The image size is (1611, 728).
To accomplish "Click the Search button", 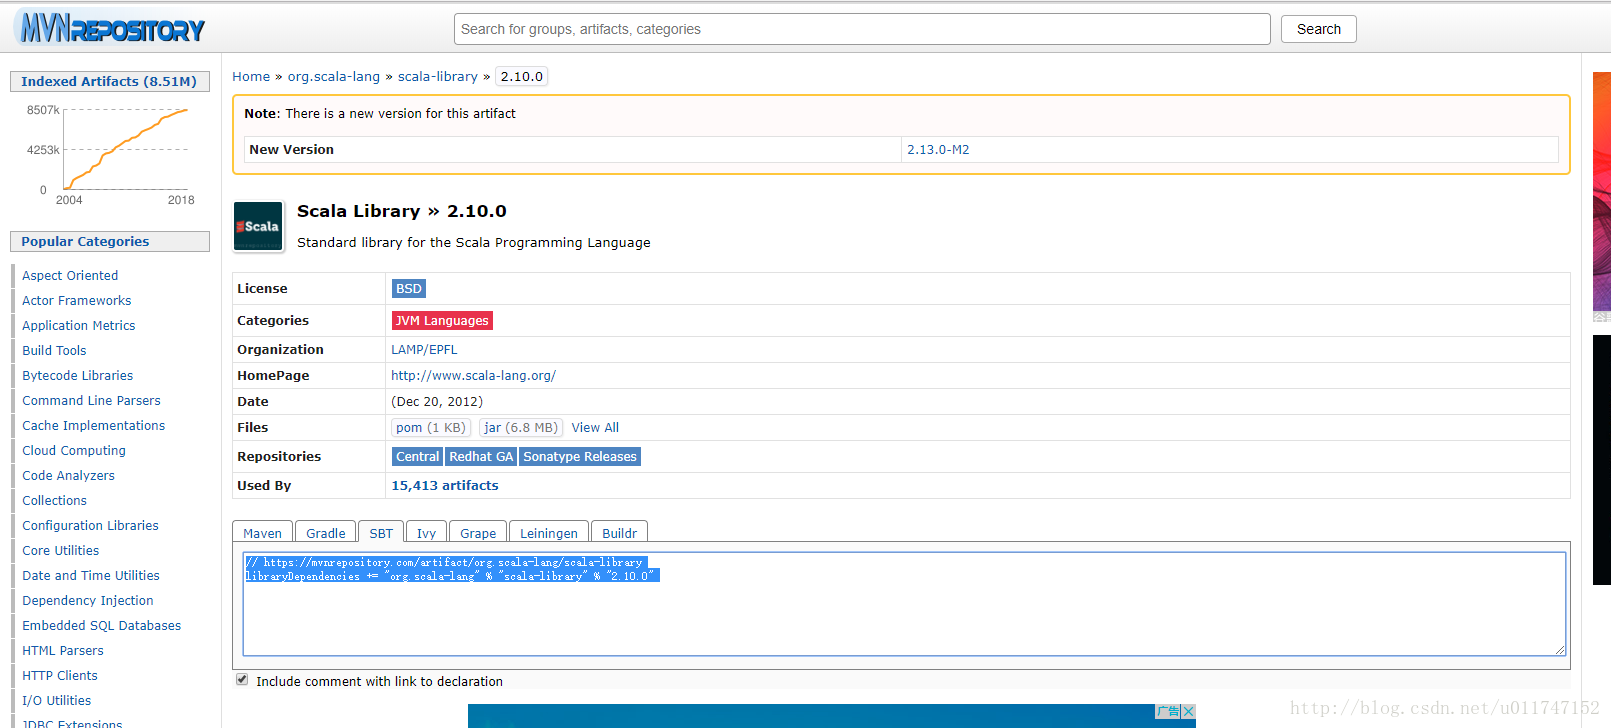I will click(1318, 29).
